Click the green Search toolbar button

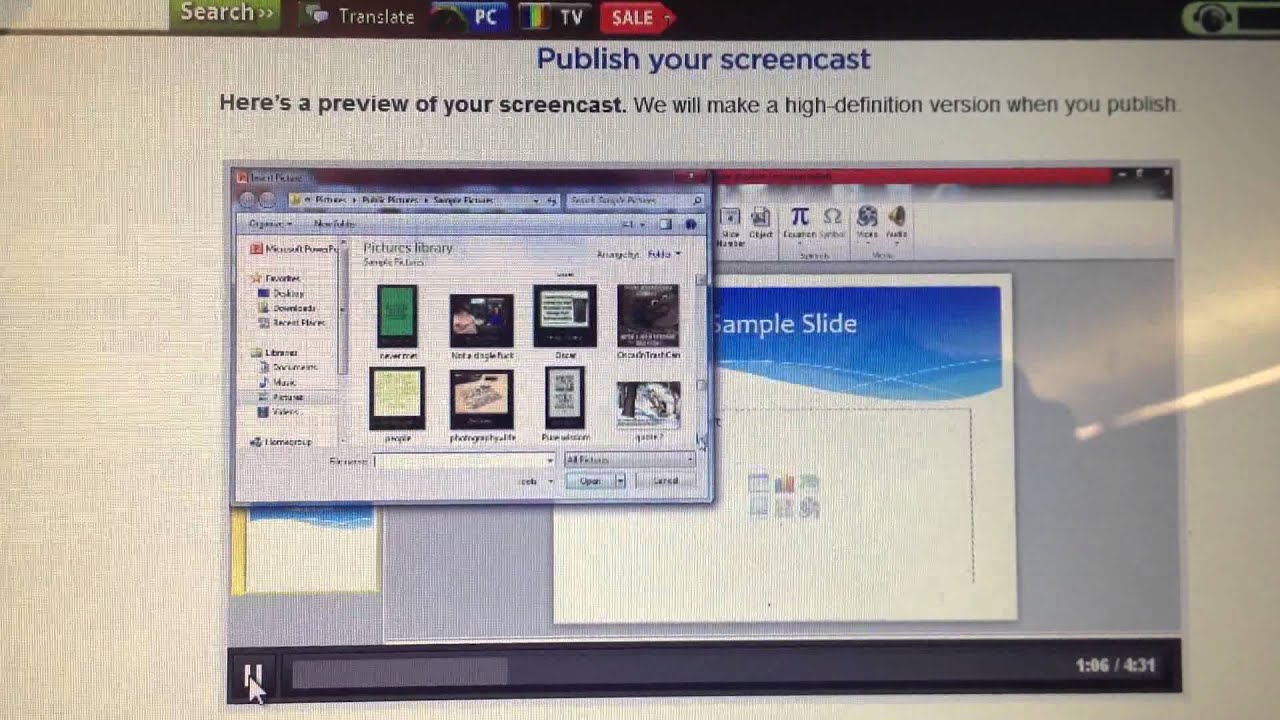(x=226, y=13)
